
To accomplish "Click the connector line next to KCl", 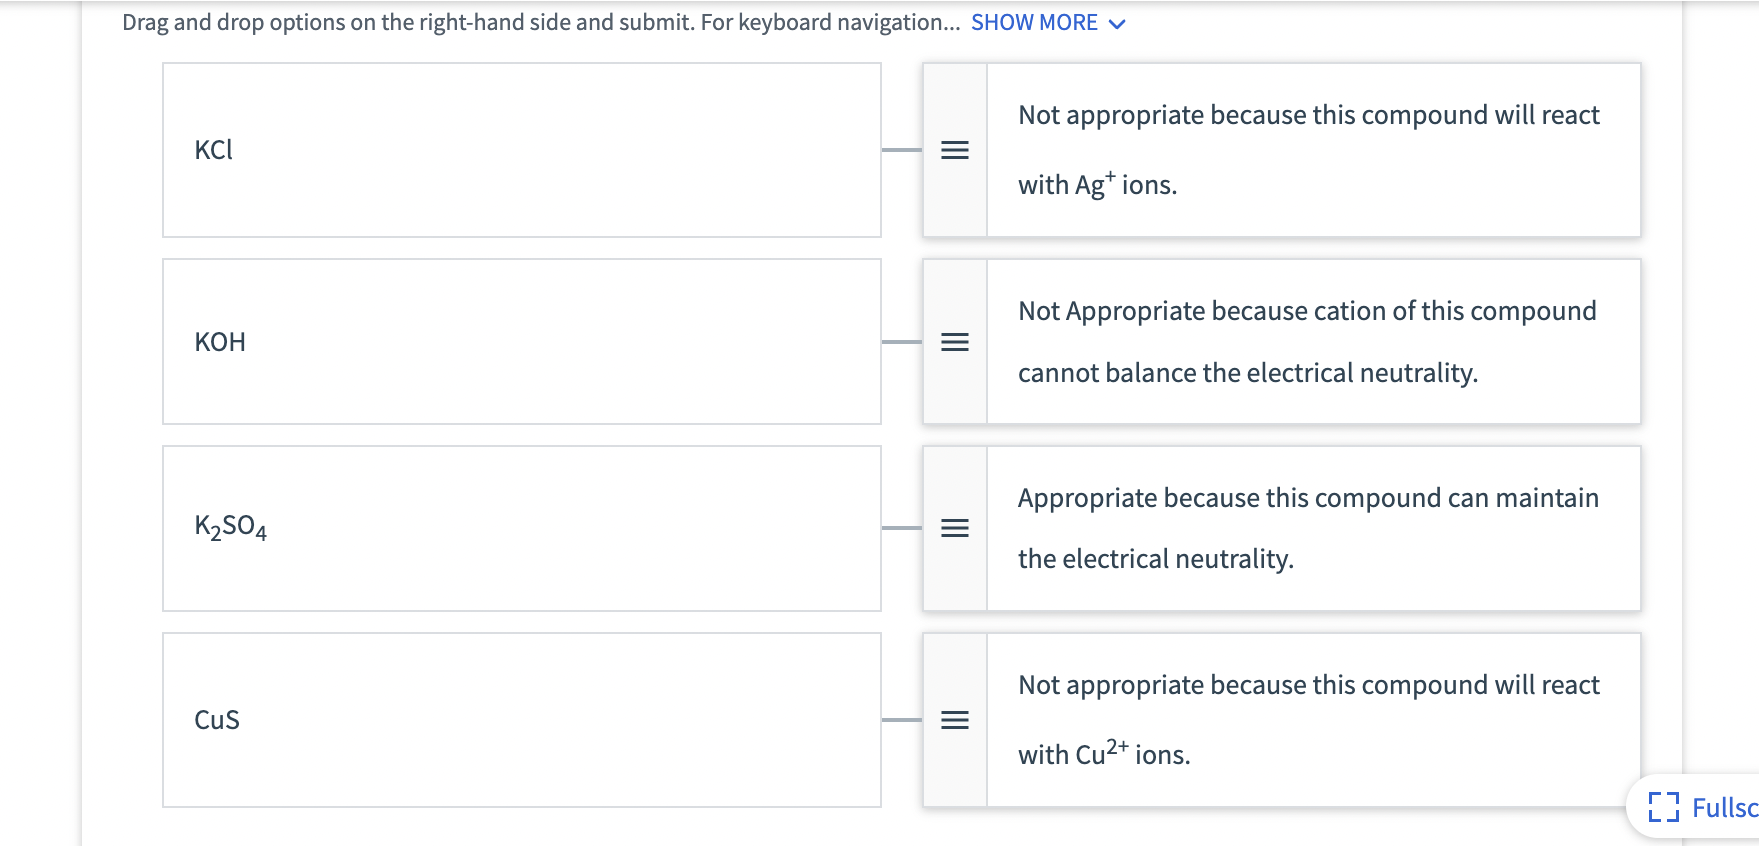I will coord(901,150).
